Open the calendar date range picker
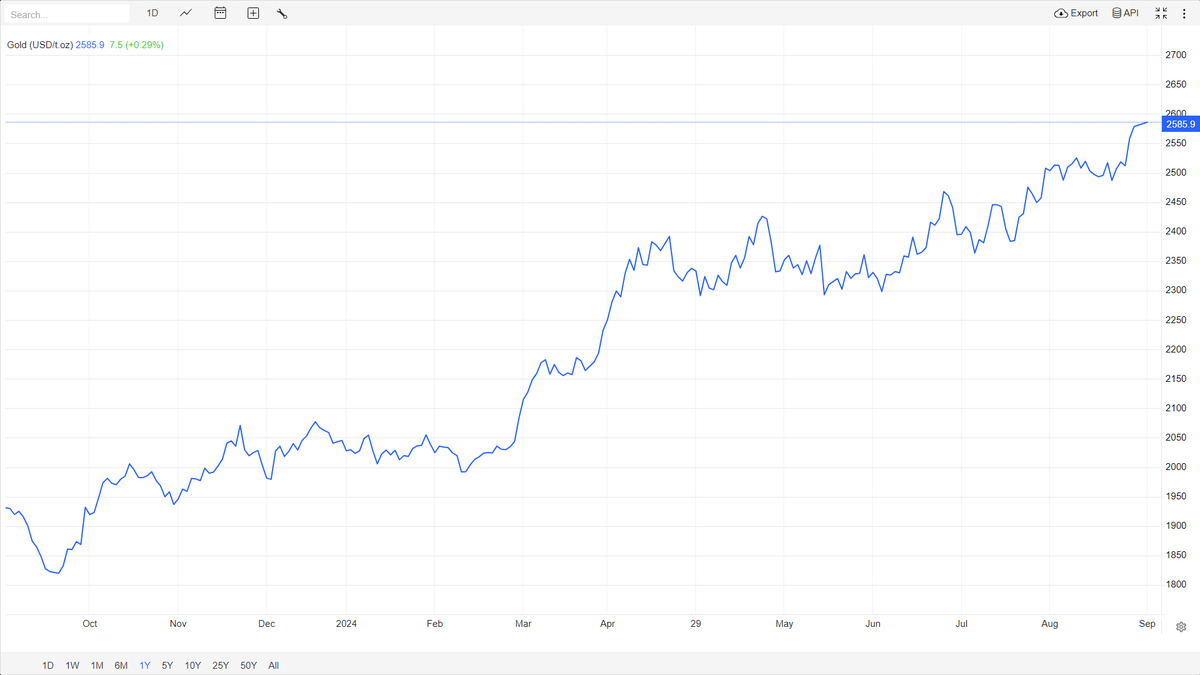The width and height of the screenshot is (1200, 675). (220, 13)
